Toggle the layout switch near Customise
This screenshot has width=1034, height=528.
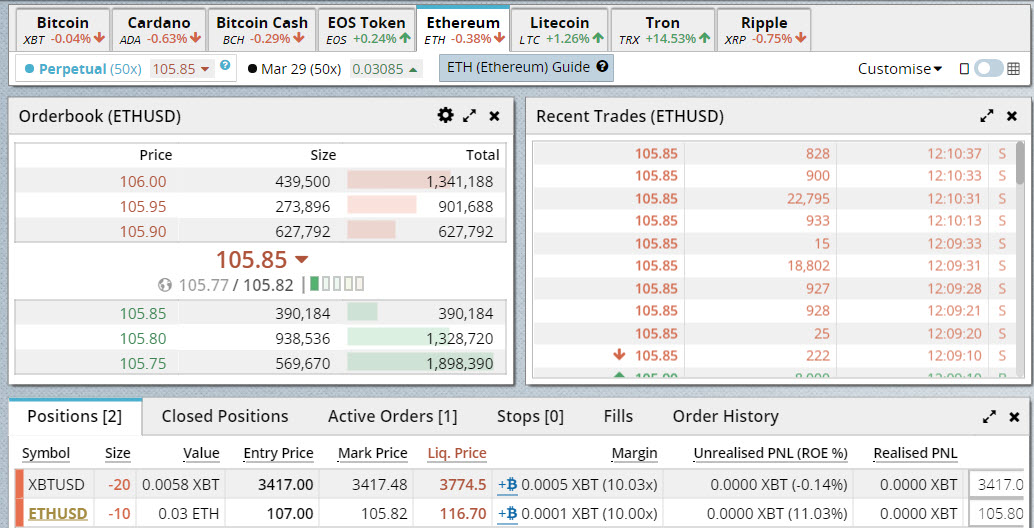tap(988, 69)
